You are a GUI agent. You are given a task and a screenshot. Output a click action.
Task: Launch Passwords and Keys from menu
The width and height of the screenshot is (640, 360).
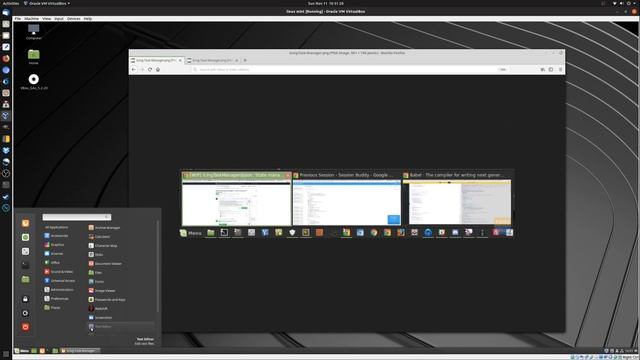(x=107, y=300)
